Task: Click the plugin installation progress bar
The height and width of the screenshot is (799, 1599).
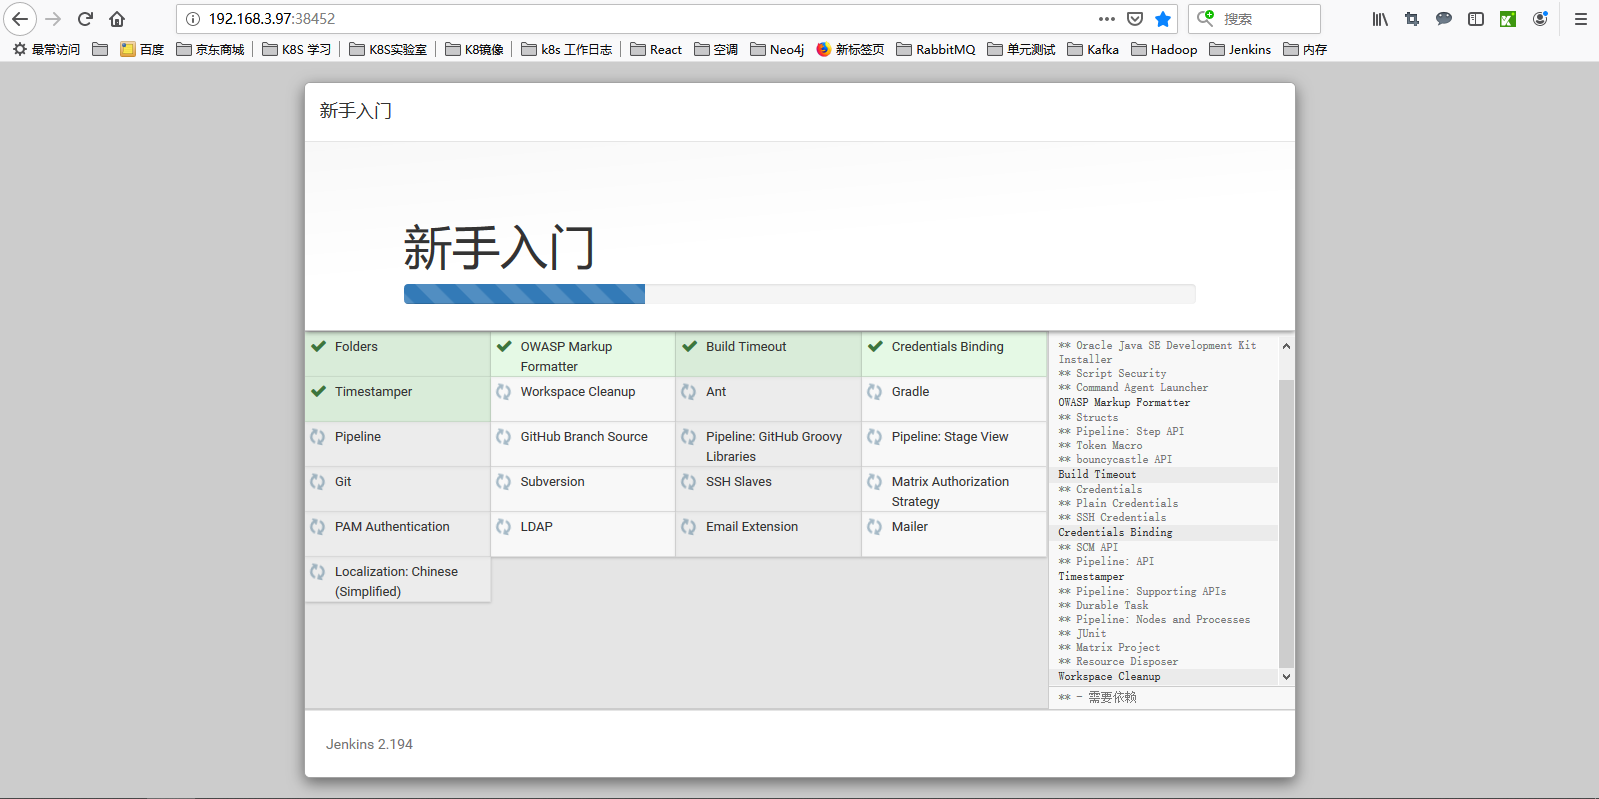Action: pos(799,294)
